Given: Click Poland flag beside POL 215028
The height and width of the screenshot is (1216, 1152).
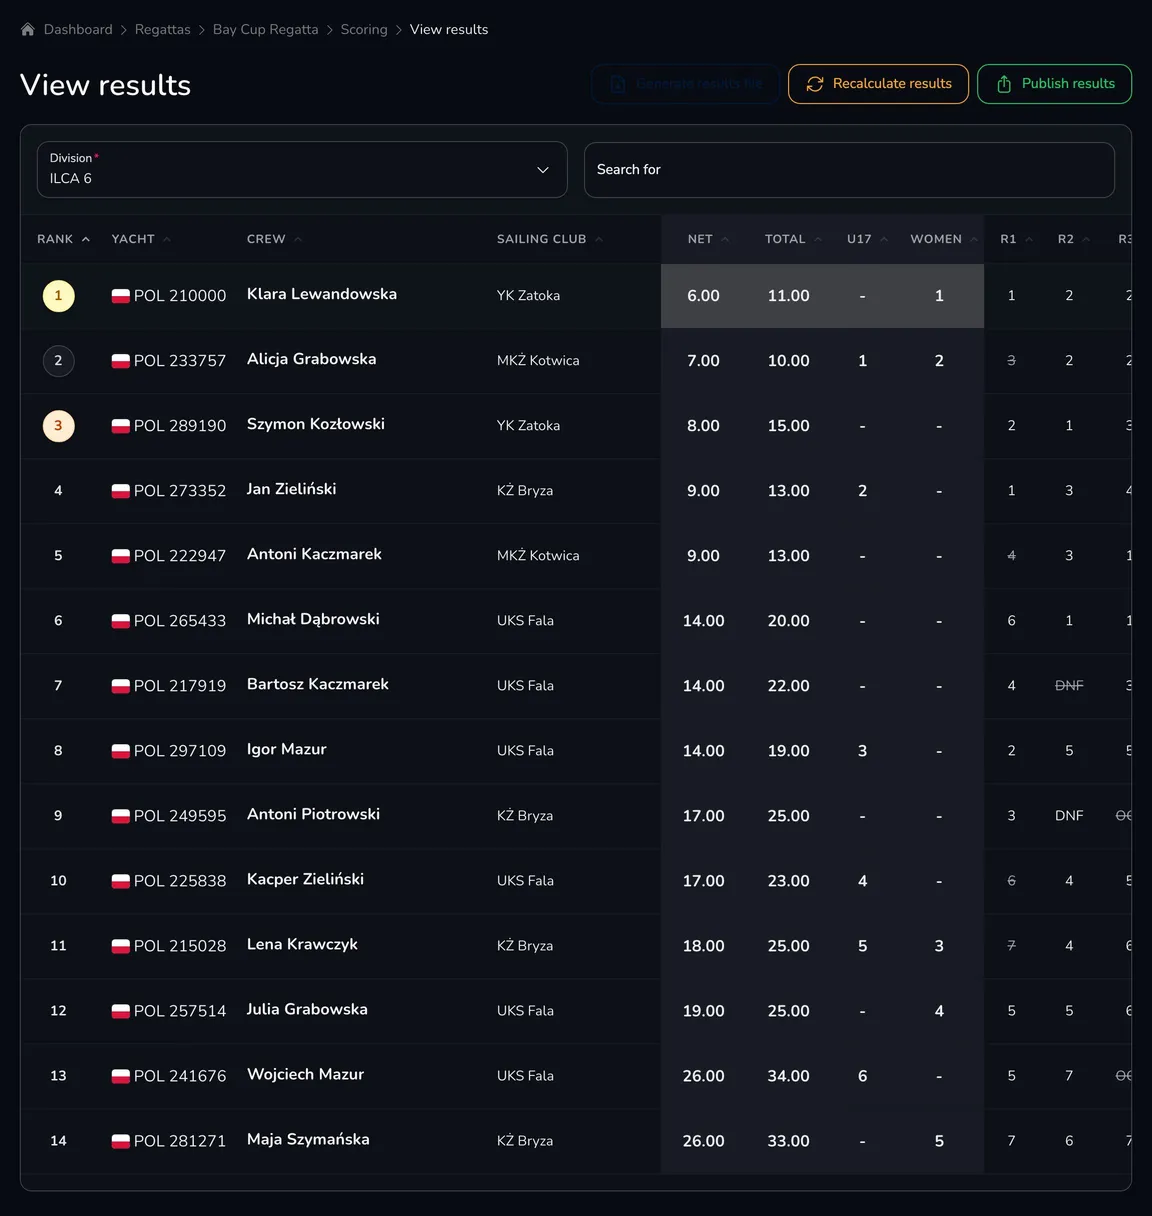Looking at the screenshot, I should (x=121, y=946).
